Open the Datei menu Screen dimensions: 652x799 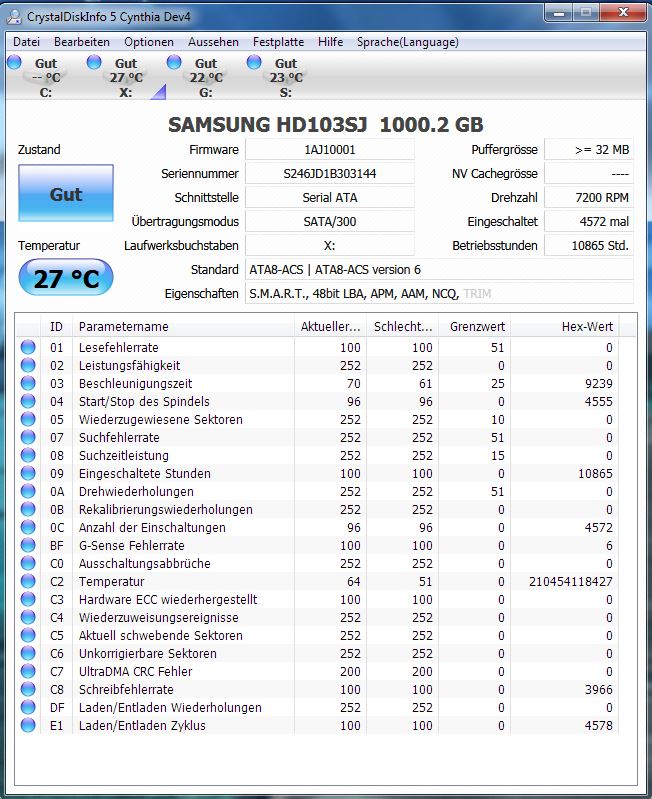coord(26,42)
